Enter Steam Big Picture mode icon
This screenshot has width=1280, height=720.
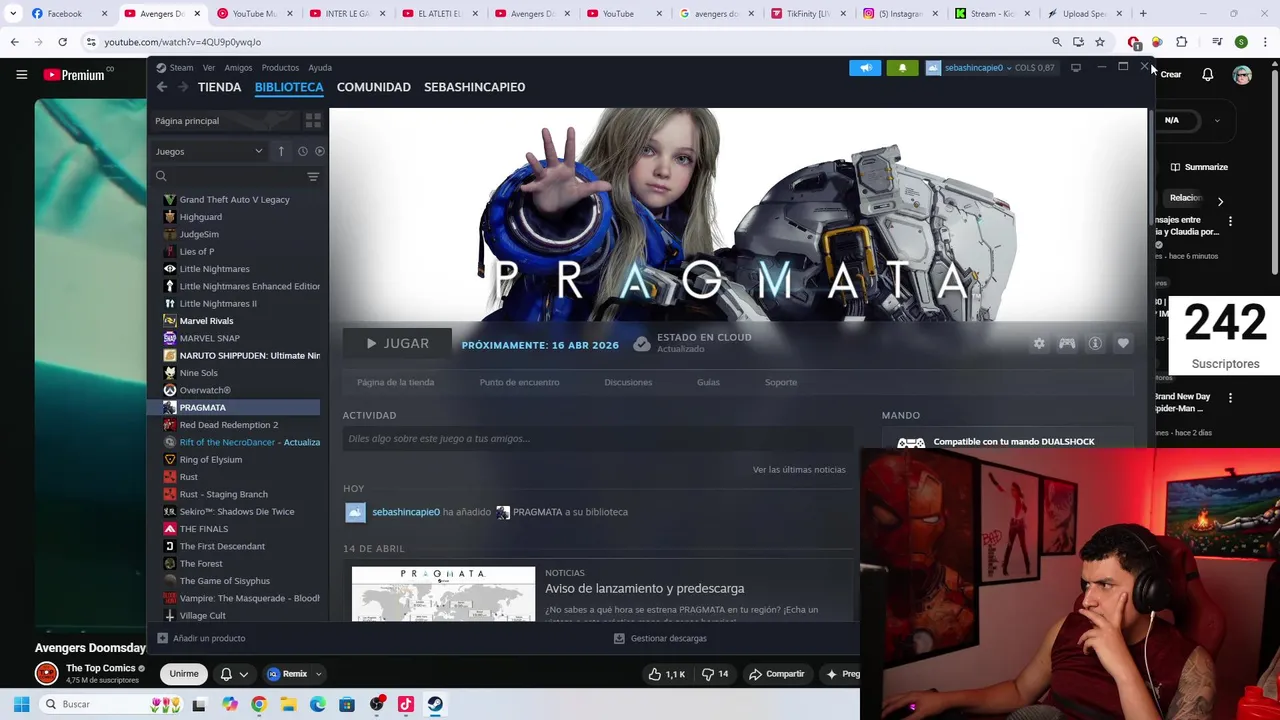coord(1076,68)
